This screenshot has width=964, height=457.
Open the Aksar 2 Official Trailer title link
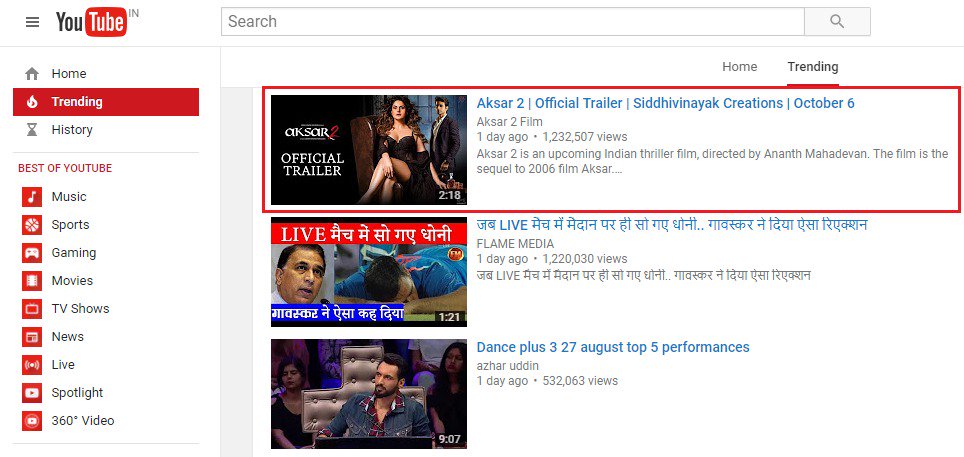[665, 103]
